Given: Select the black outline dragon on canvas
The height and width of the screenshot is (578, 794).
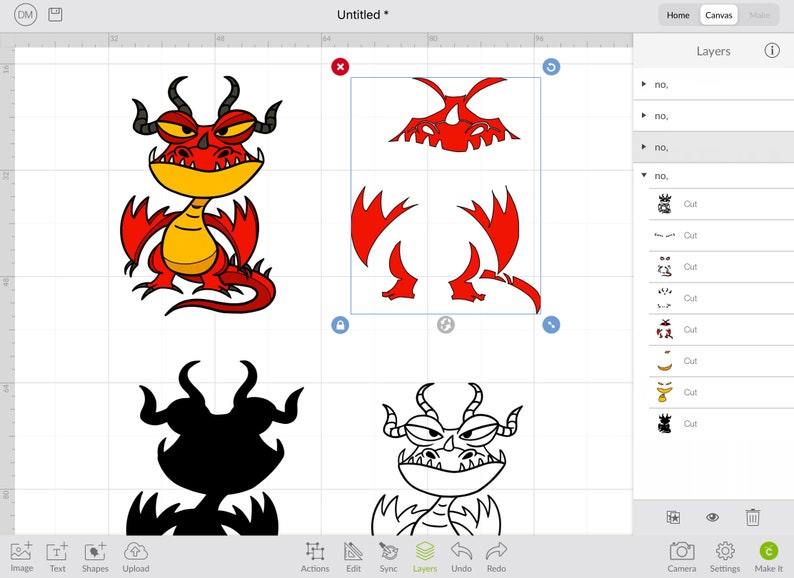Looking at the screenshot, I should click(x=447, y=459).
